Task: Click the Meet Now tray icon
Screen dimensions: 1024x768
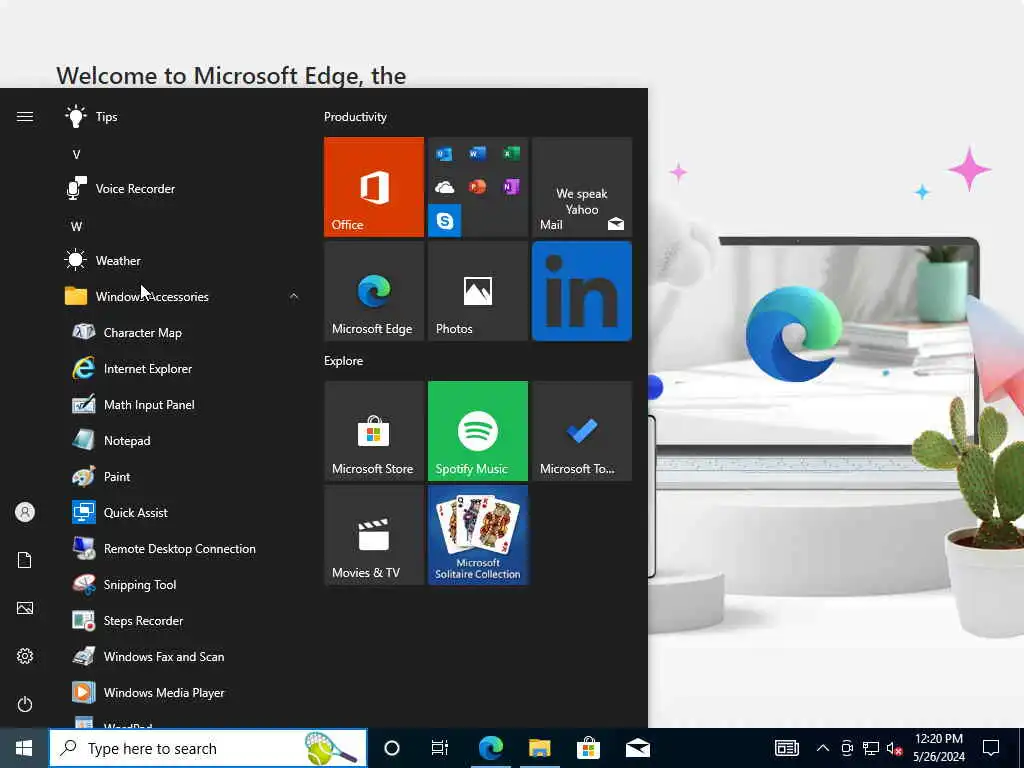Action: click(847, 748)
